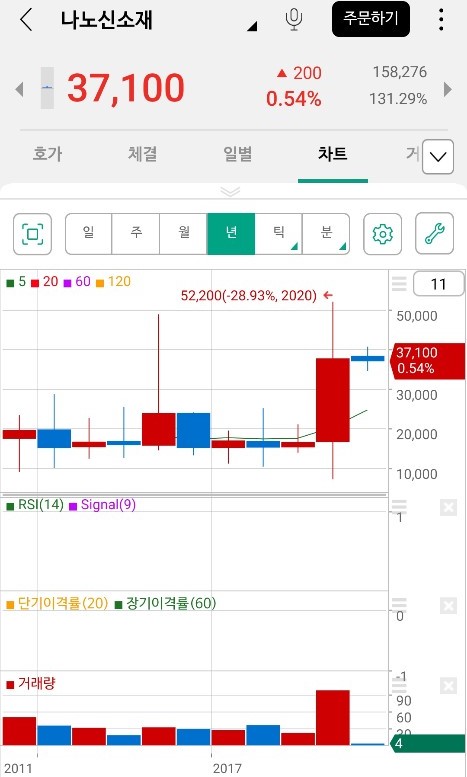
Task: Go back with the top-left arrow
Action: [26, 20]
